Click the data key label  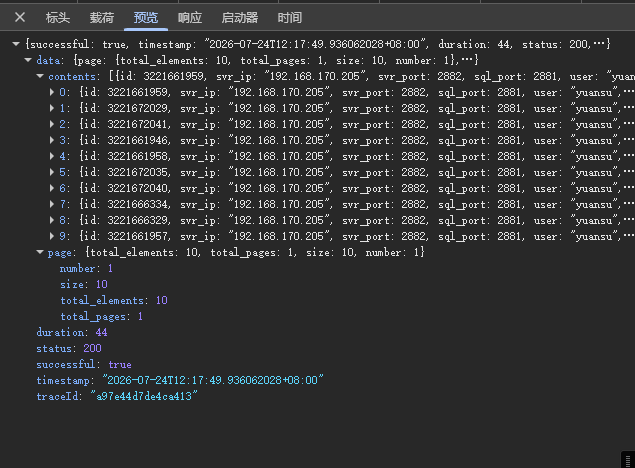click(49, 60)
